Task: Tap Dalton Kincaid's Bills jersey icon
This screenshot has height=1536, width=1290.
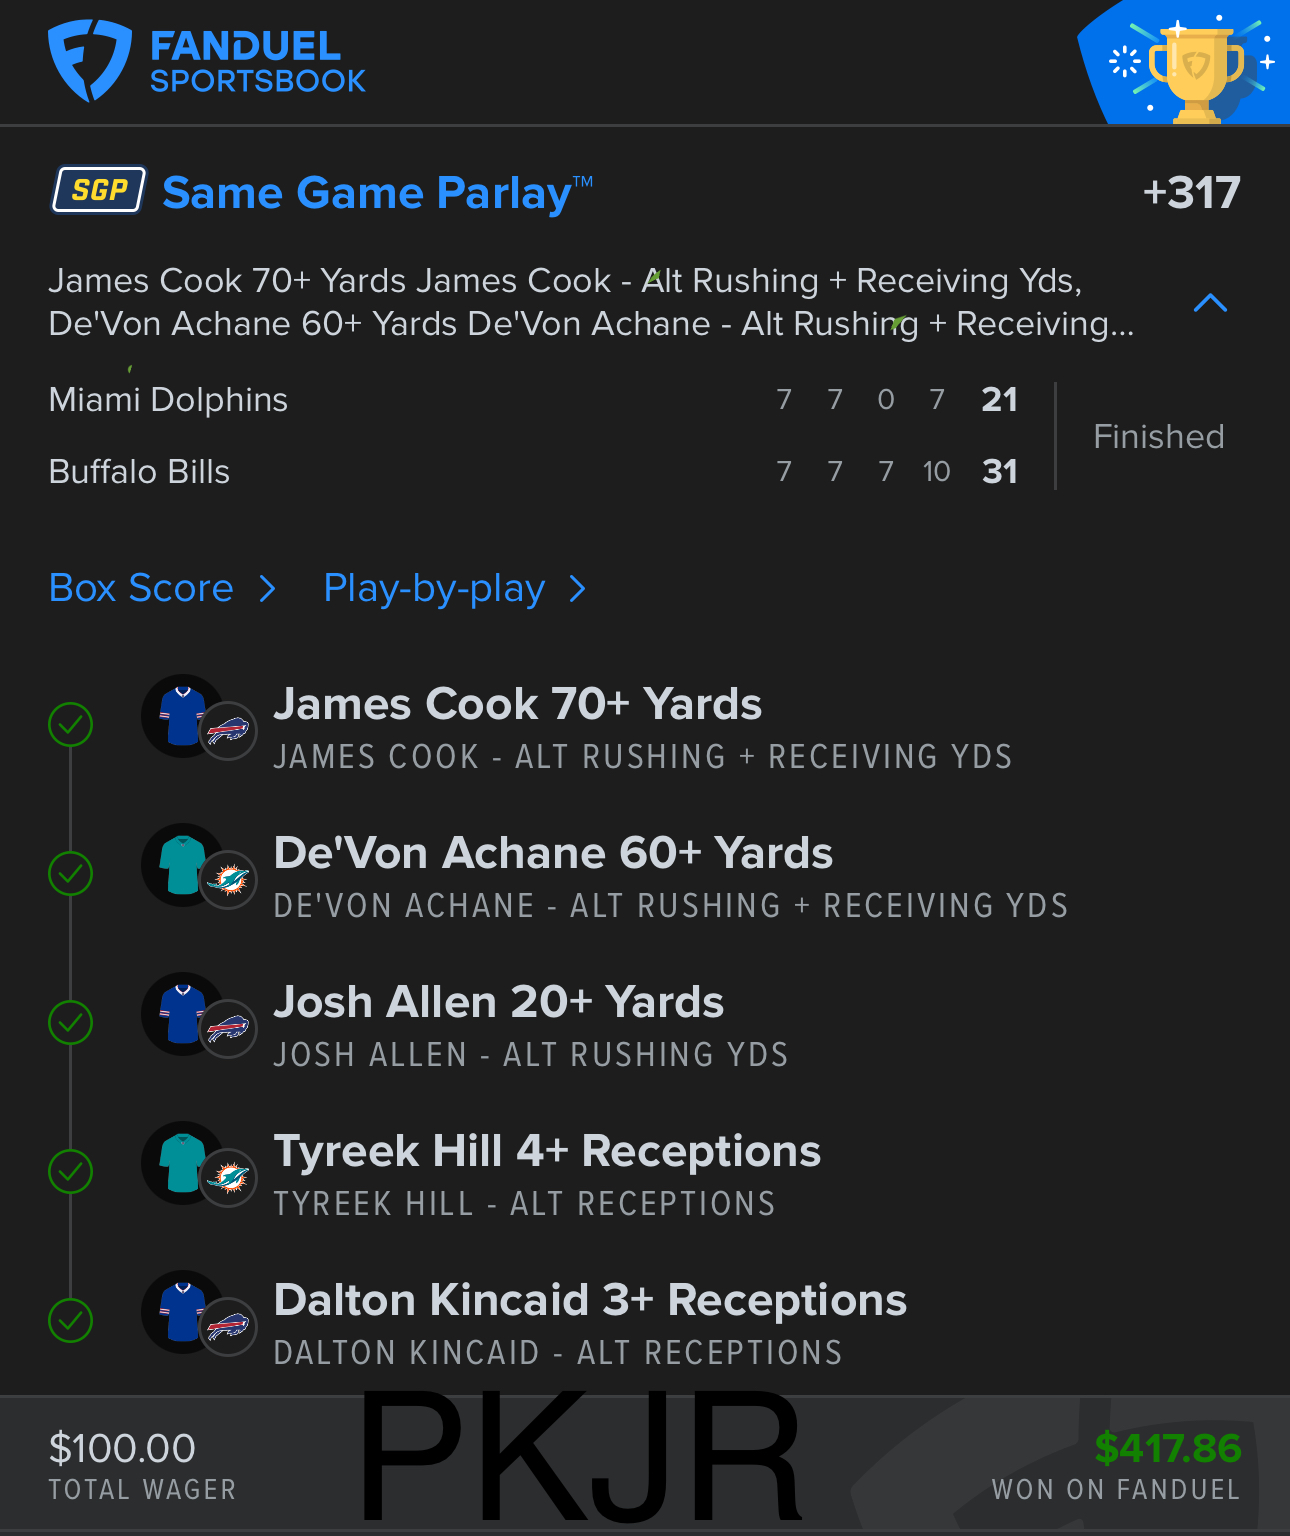Action: (183, 1312)
